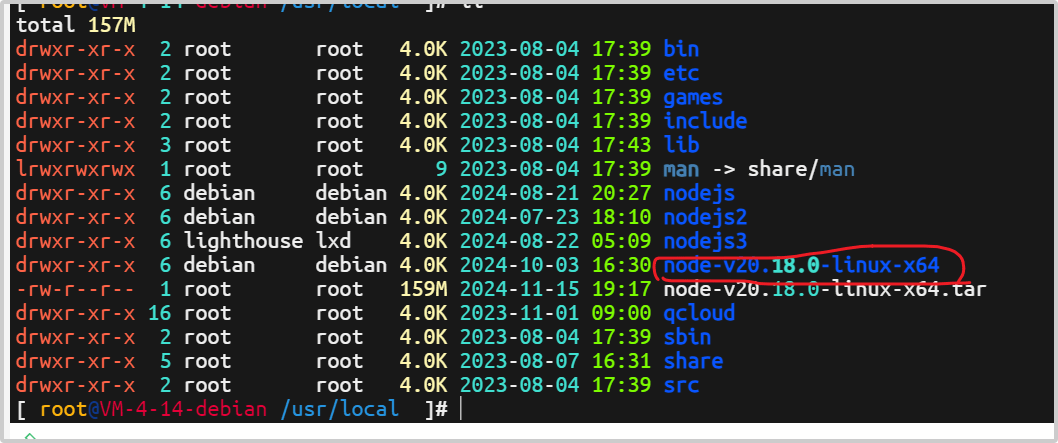Click the lib directory name
The height and width of the screenshot is (443, 1058).
tap(681, 145)
